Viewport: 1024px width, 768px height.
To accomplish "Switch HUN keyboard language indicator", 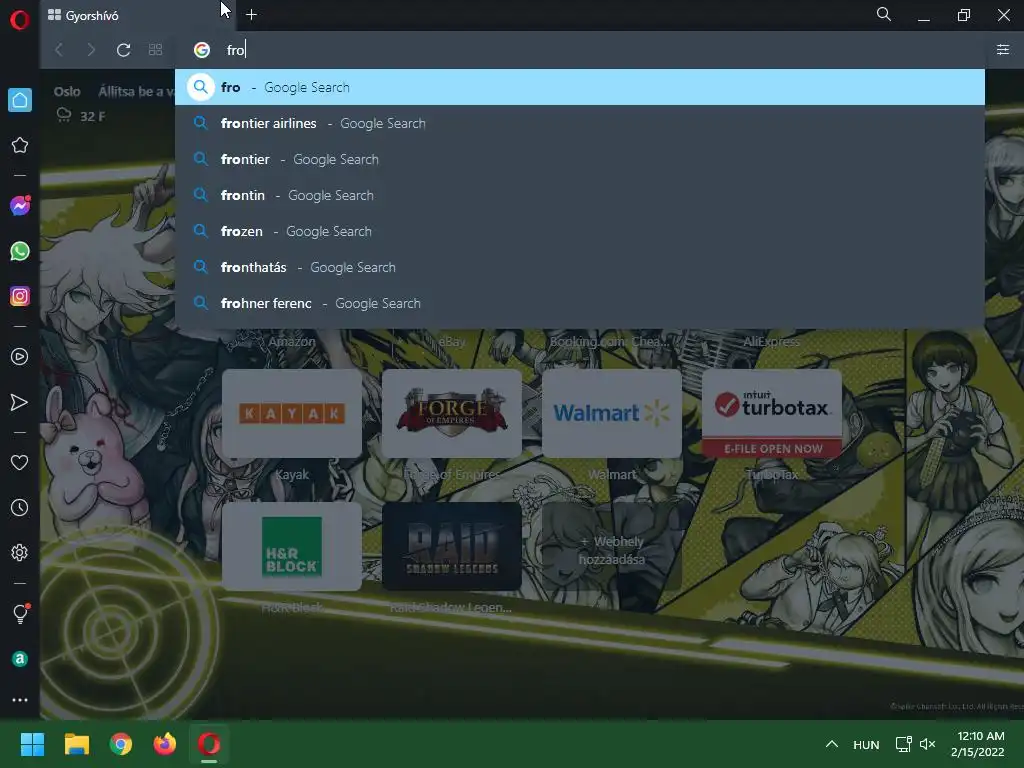I will click(x=866, y=744).
